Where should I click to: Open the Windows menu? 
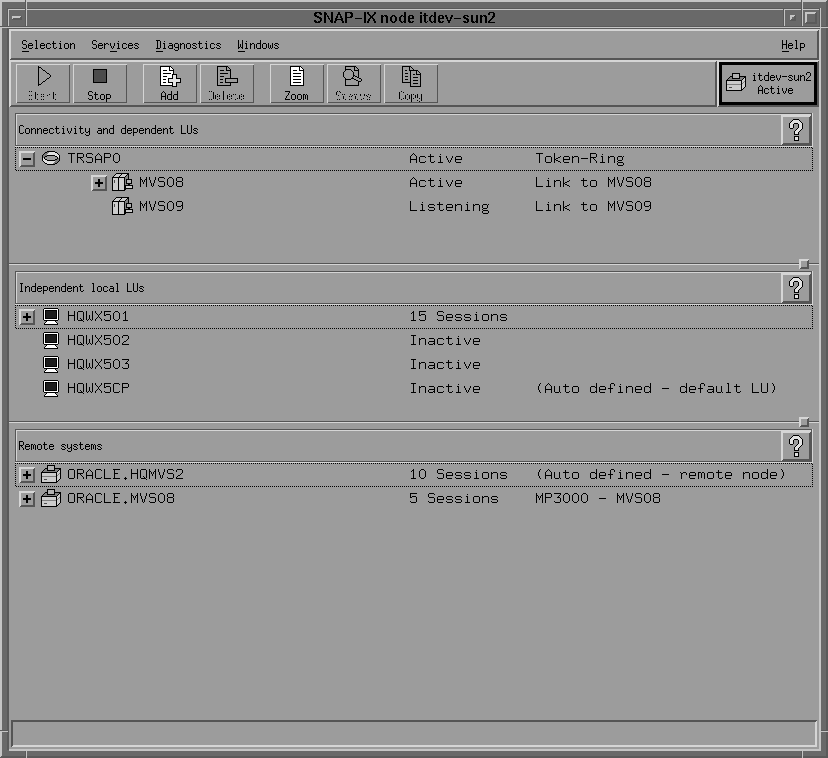[257, 45]
